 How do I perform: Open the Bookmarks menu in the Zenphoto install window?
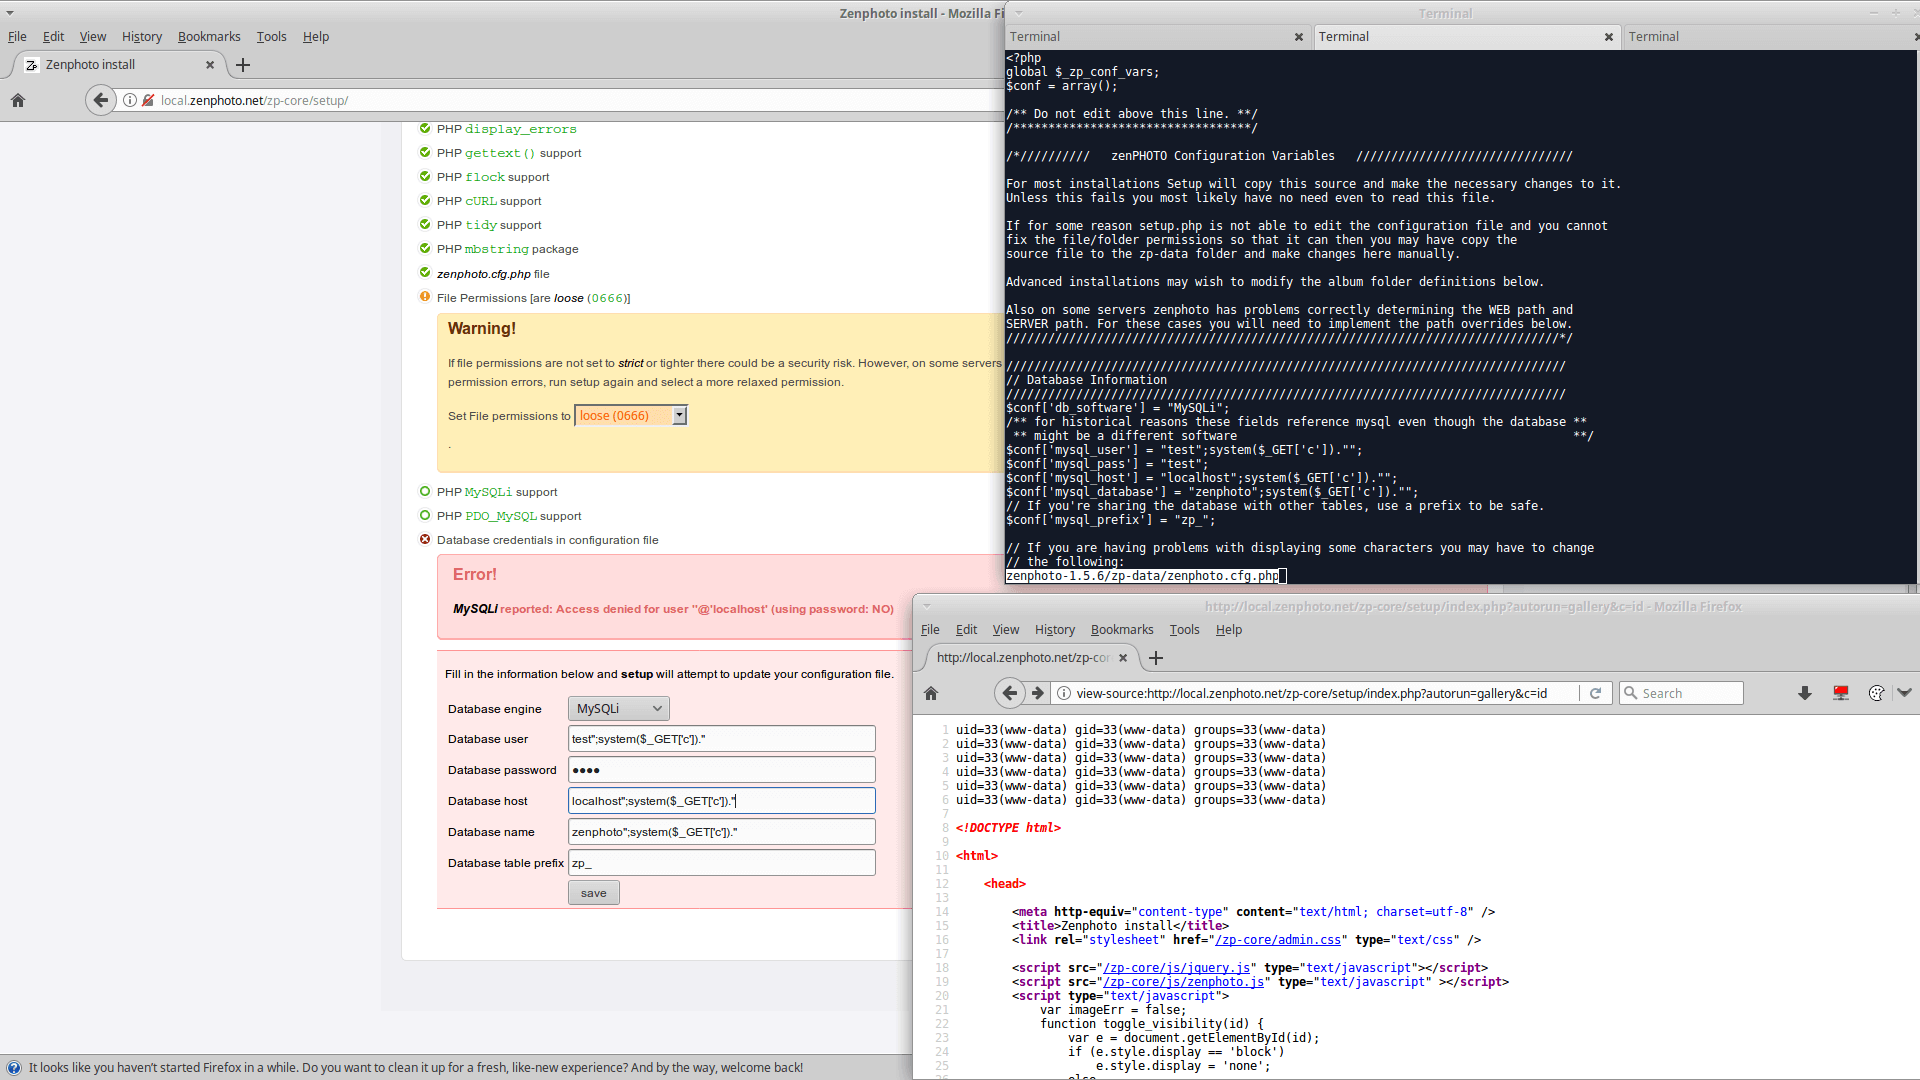(209, 37)
